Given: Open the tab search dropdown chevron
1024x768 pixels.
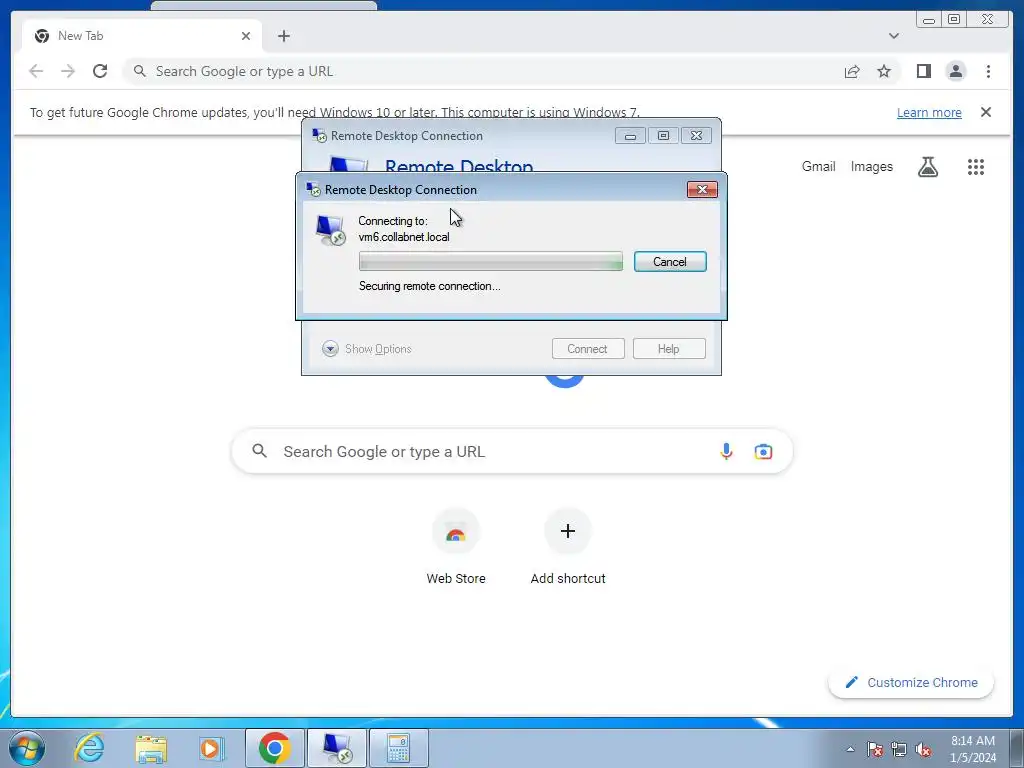Looking at the screenshot, I should (893, 36).
